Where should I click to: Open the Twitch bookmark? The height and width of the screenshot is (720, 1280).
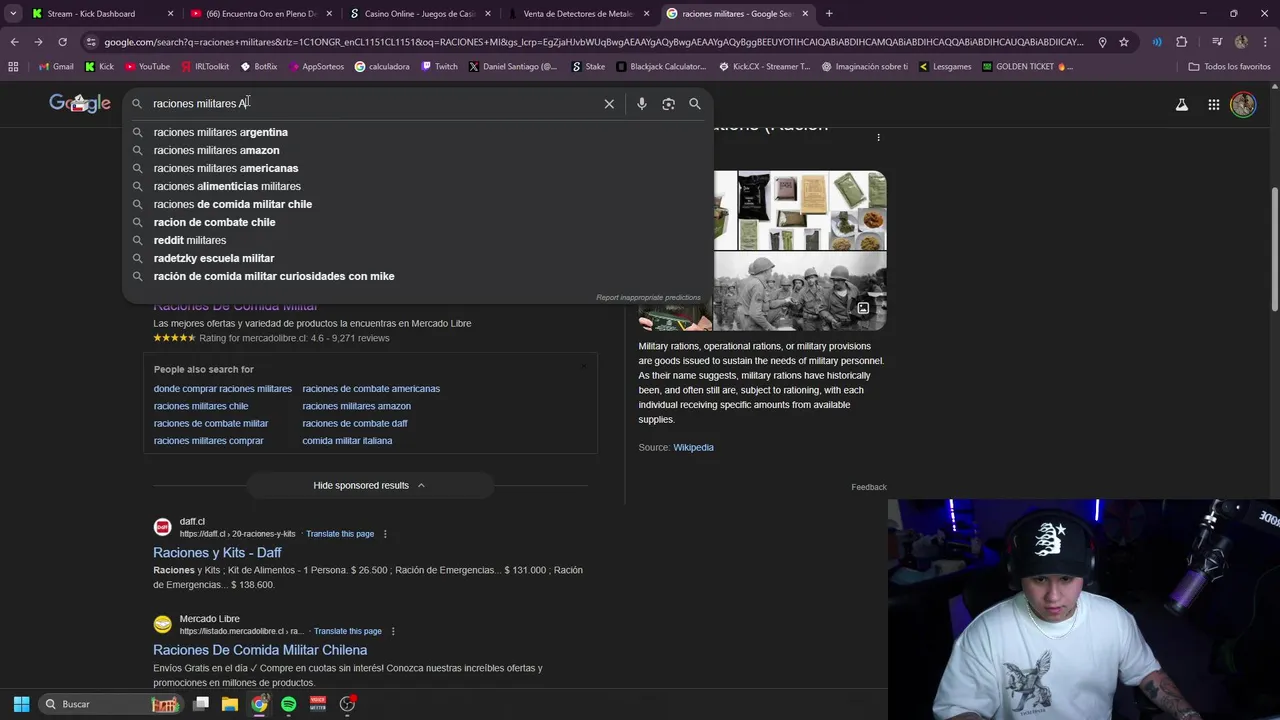tap(439, 67)
